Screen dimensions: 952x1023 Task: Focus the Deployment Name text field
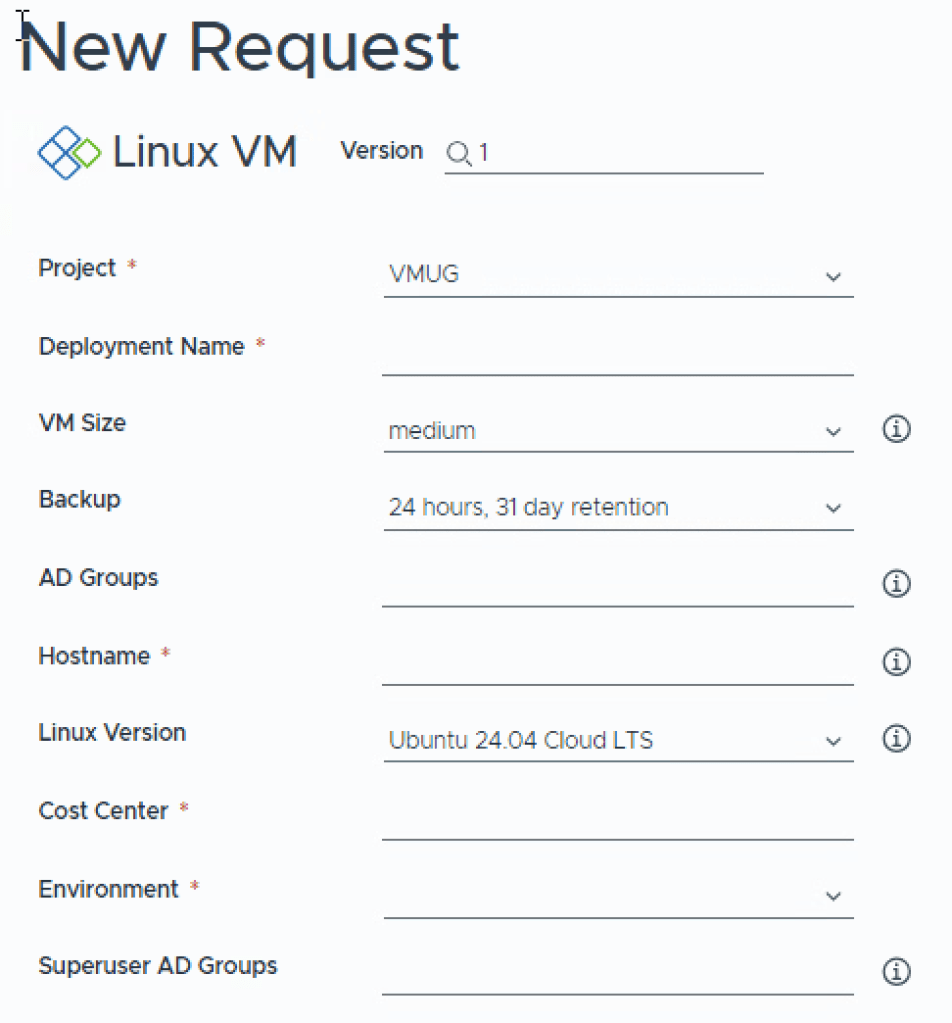coord(617,353)
